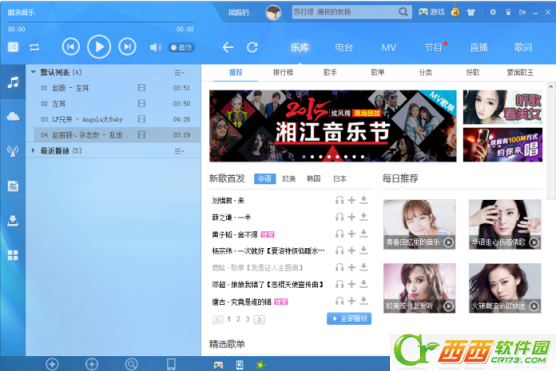Open the local music note sidebar icon
The width and height of the screenshot is (556, 371).
tap(13, 82)
